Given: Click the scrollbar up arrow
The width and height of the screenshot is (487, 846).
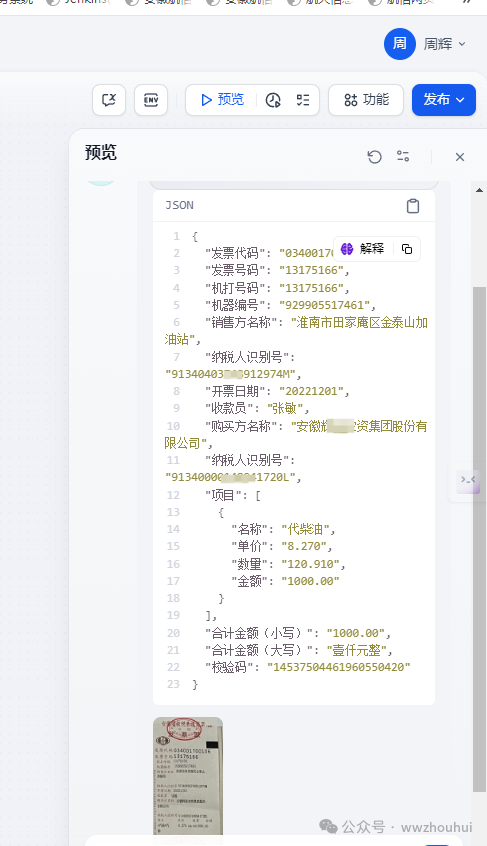Looking at the screenshot, I should click(x=479, y=190).
